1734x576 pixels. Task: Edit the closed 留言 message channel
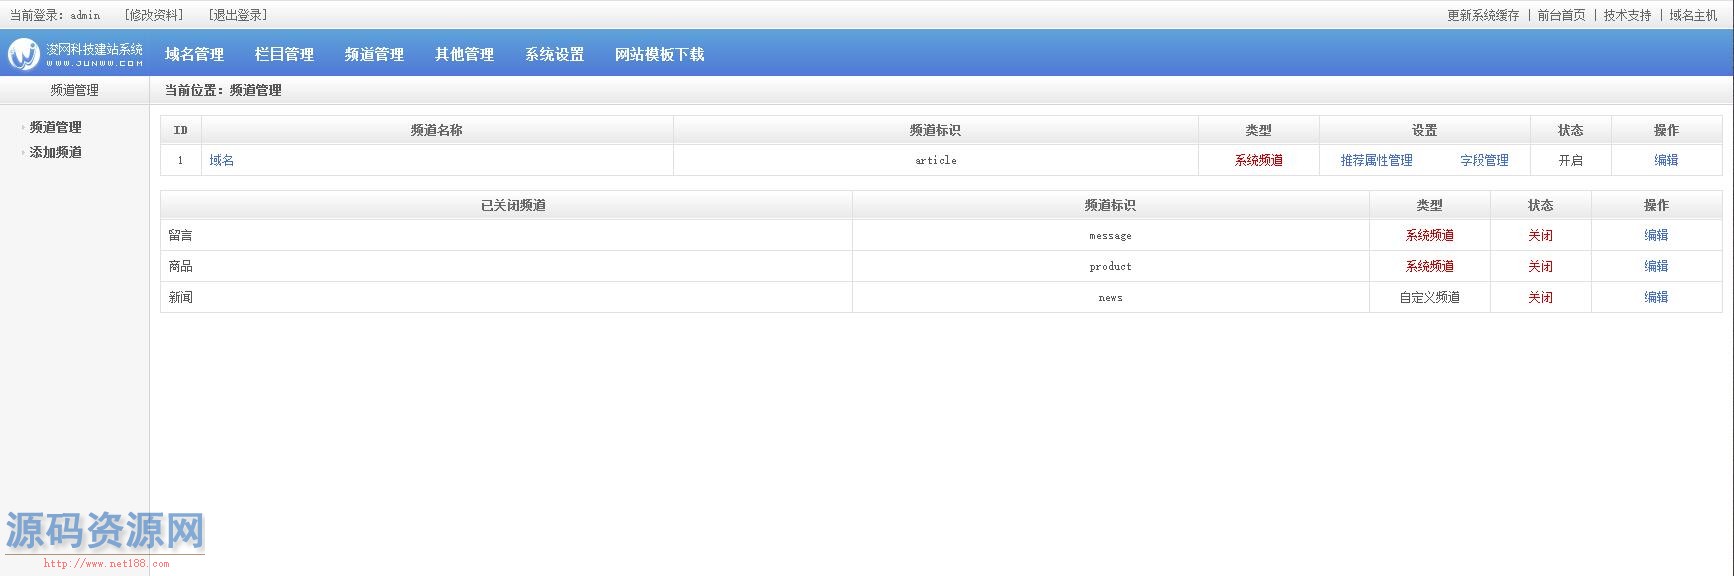click(x=1656, y=235)
